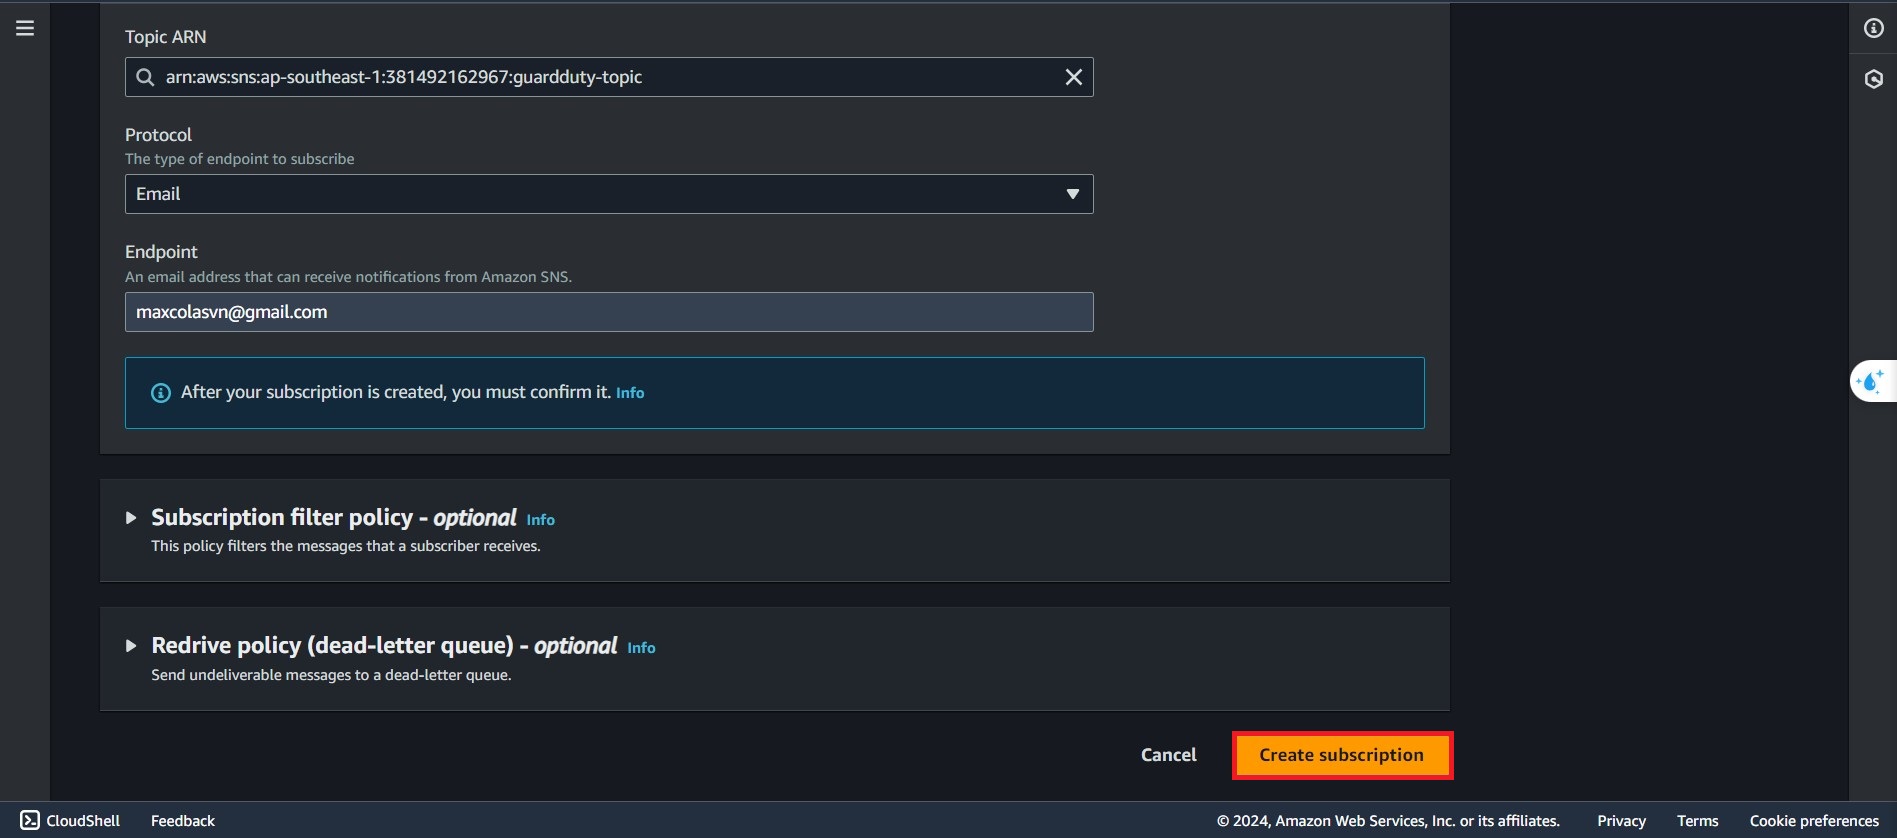1897x838 pixels.
Task: Click the info circle icon in confirmation notice
Action: click(160, 393)
